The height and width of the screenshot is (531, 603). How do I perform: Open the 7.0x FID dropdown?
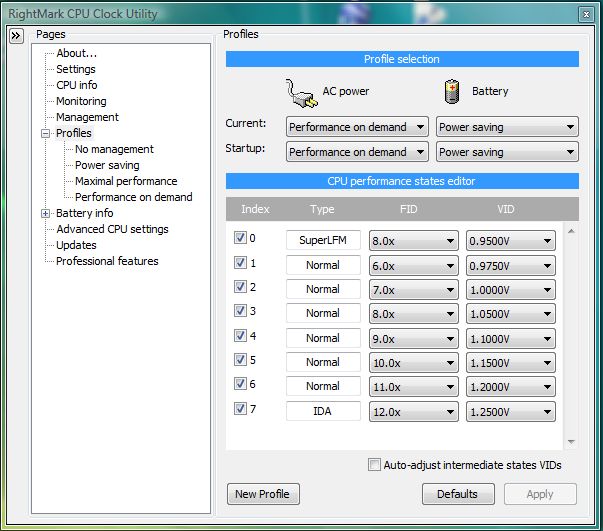point(413,290)
